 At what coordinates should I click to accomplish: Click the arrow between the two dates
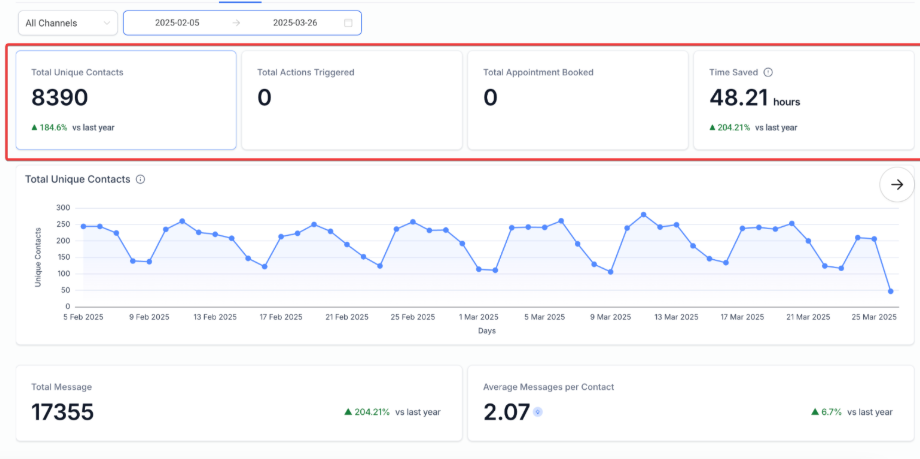coord(236,23)
